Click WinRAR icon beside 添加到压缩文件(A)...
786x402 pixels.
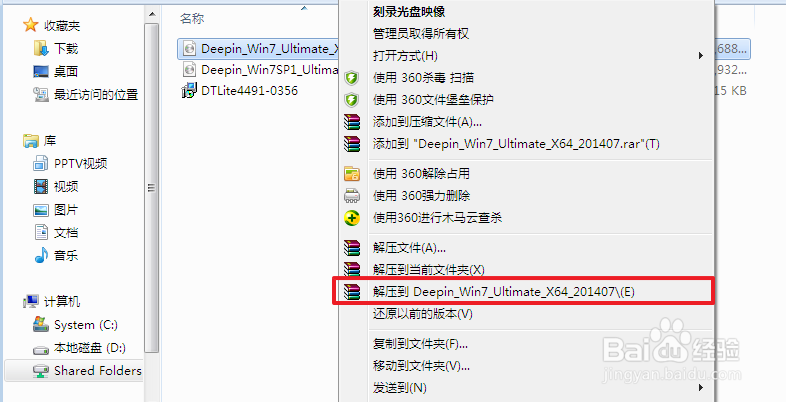[x=352, y=122]
